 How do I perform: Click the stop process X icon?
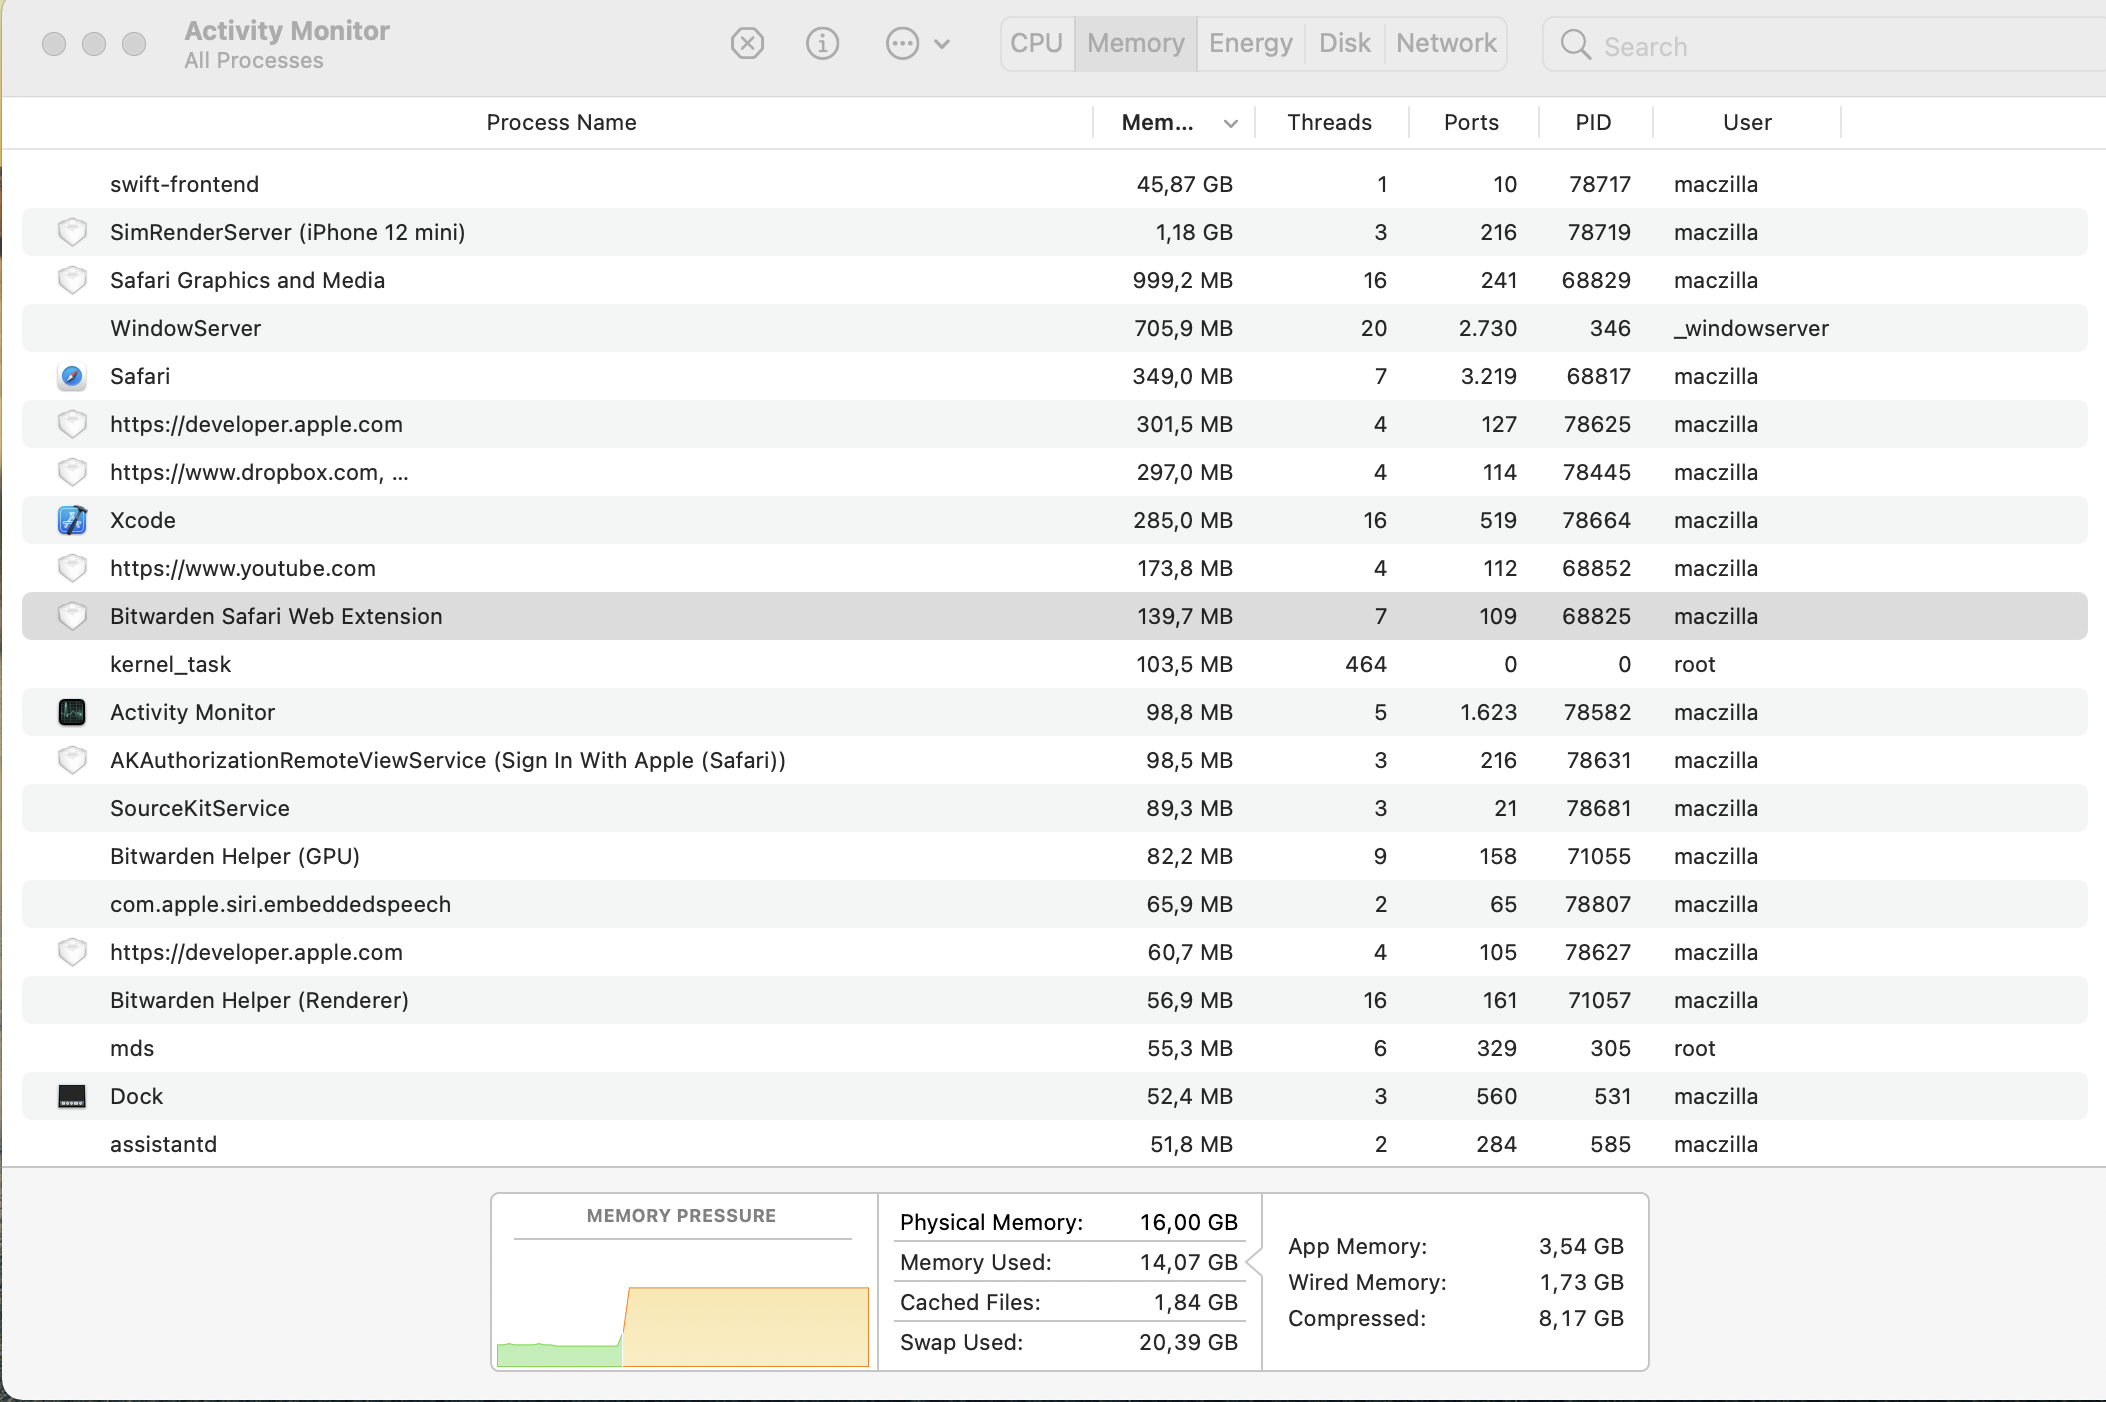pos(747,44)
